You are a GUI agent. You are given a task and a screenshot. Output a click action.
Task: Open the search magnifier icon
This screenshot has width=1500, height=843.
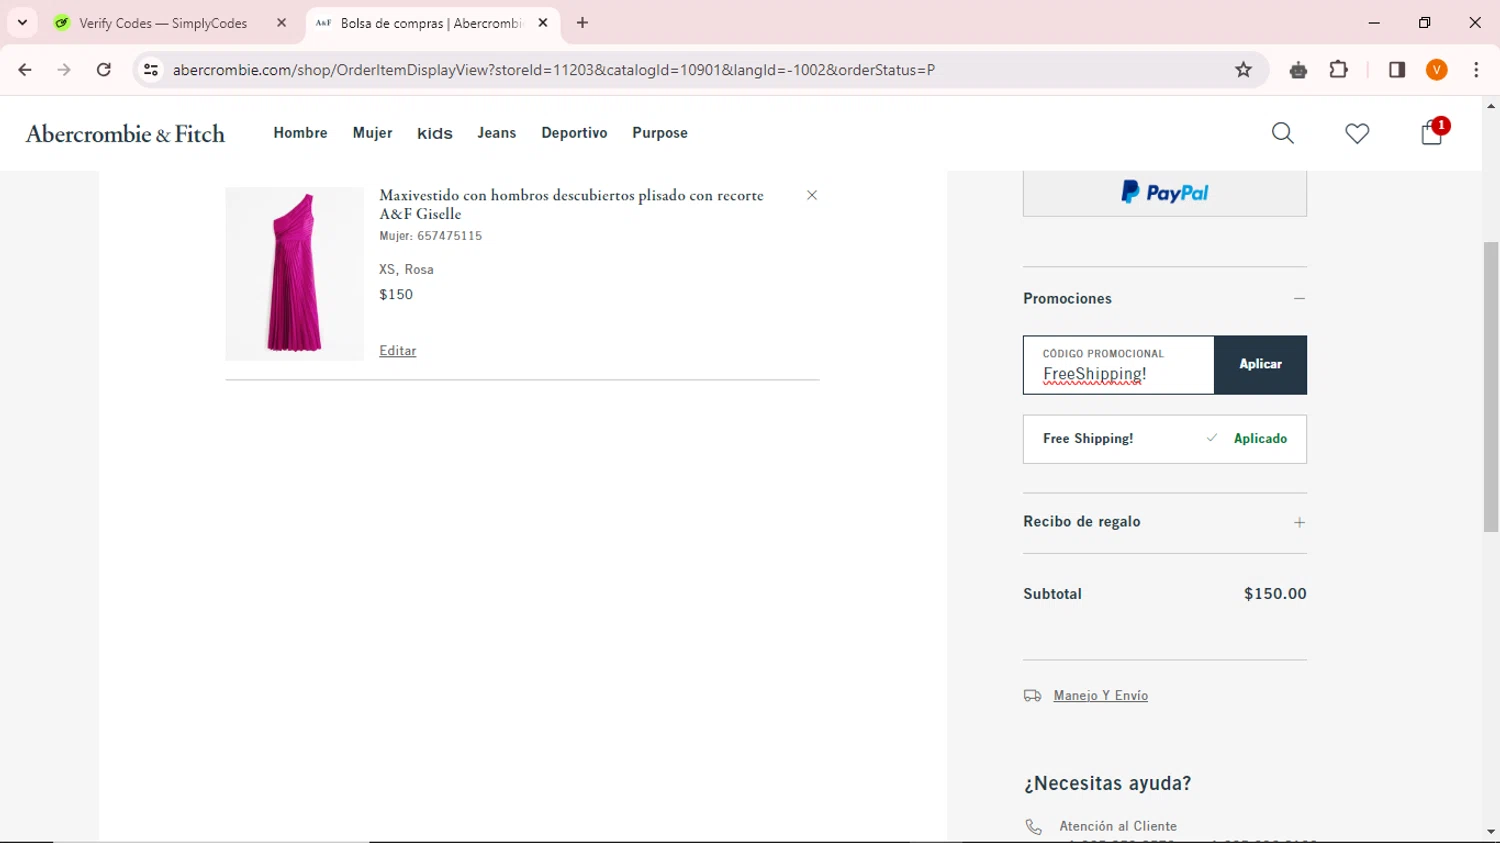point(1283,133)
